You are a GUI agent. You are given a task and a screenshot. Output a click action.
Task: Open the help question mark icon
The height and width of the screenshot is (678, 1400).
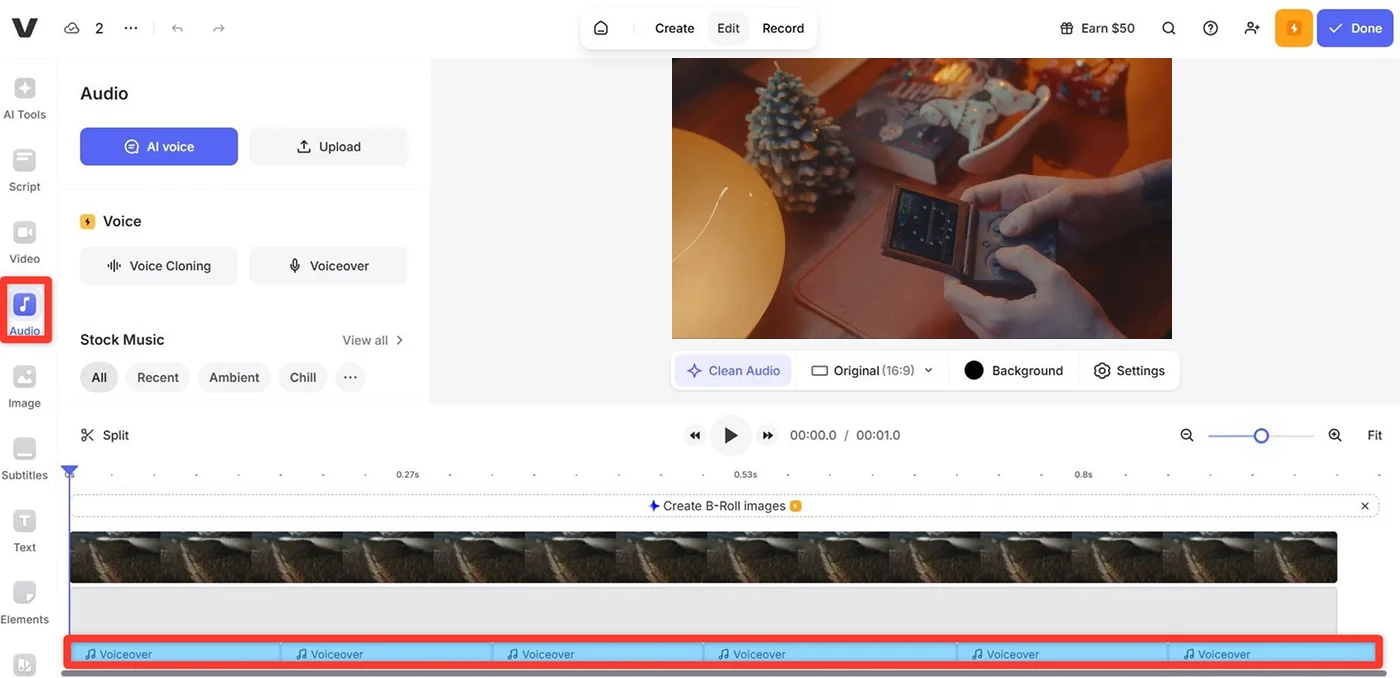1210,28
